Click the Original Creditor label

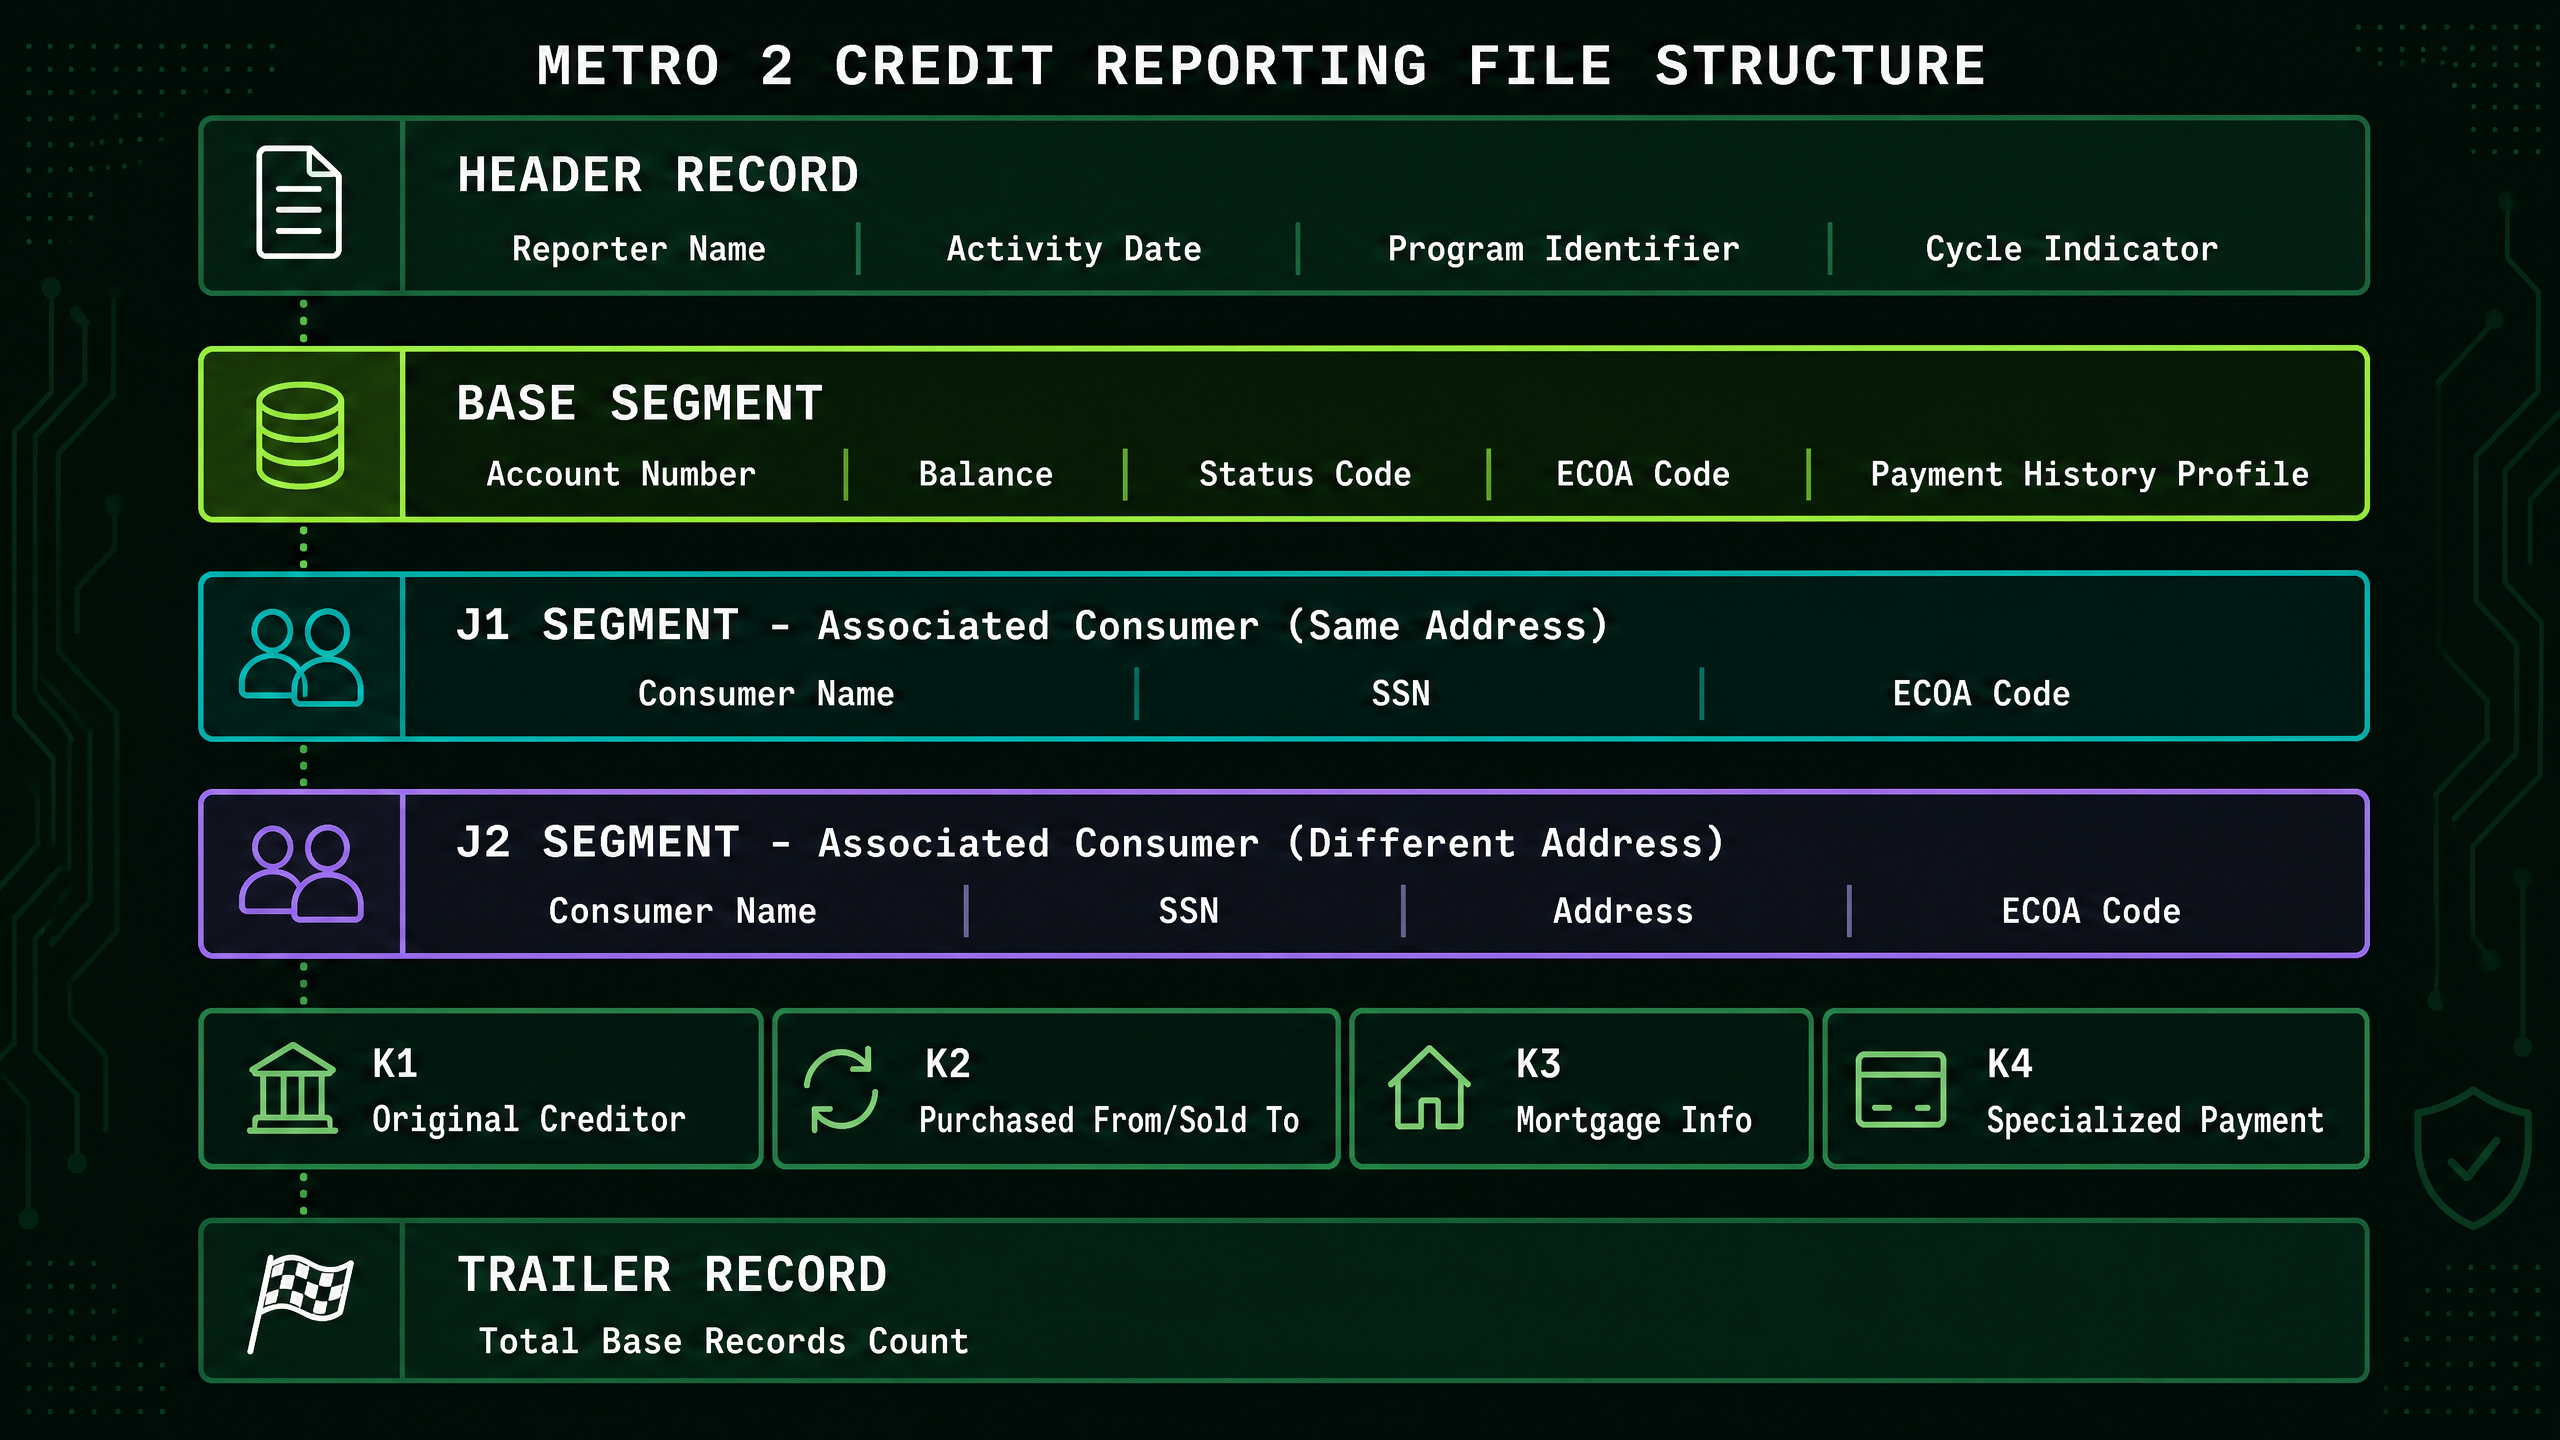coord(529,1120)
